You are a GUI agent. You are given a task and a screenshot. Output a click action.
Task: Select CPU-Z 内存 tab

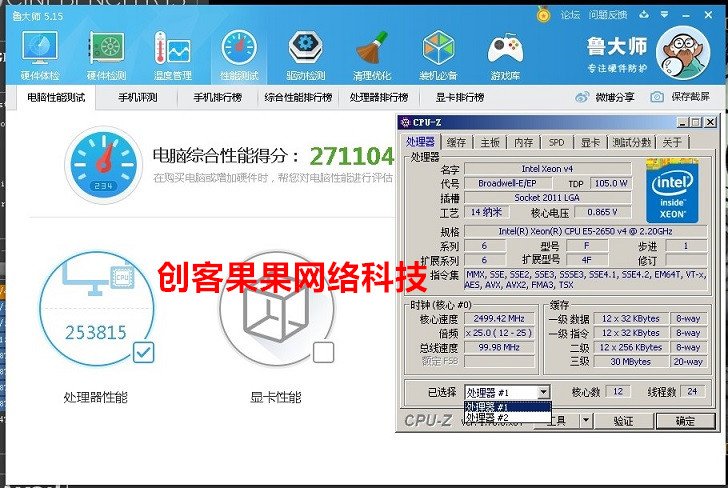pyautogui.click(x=524, y=143)
